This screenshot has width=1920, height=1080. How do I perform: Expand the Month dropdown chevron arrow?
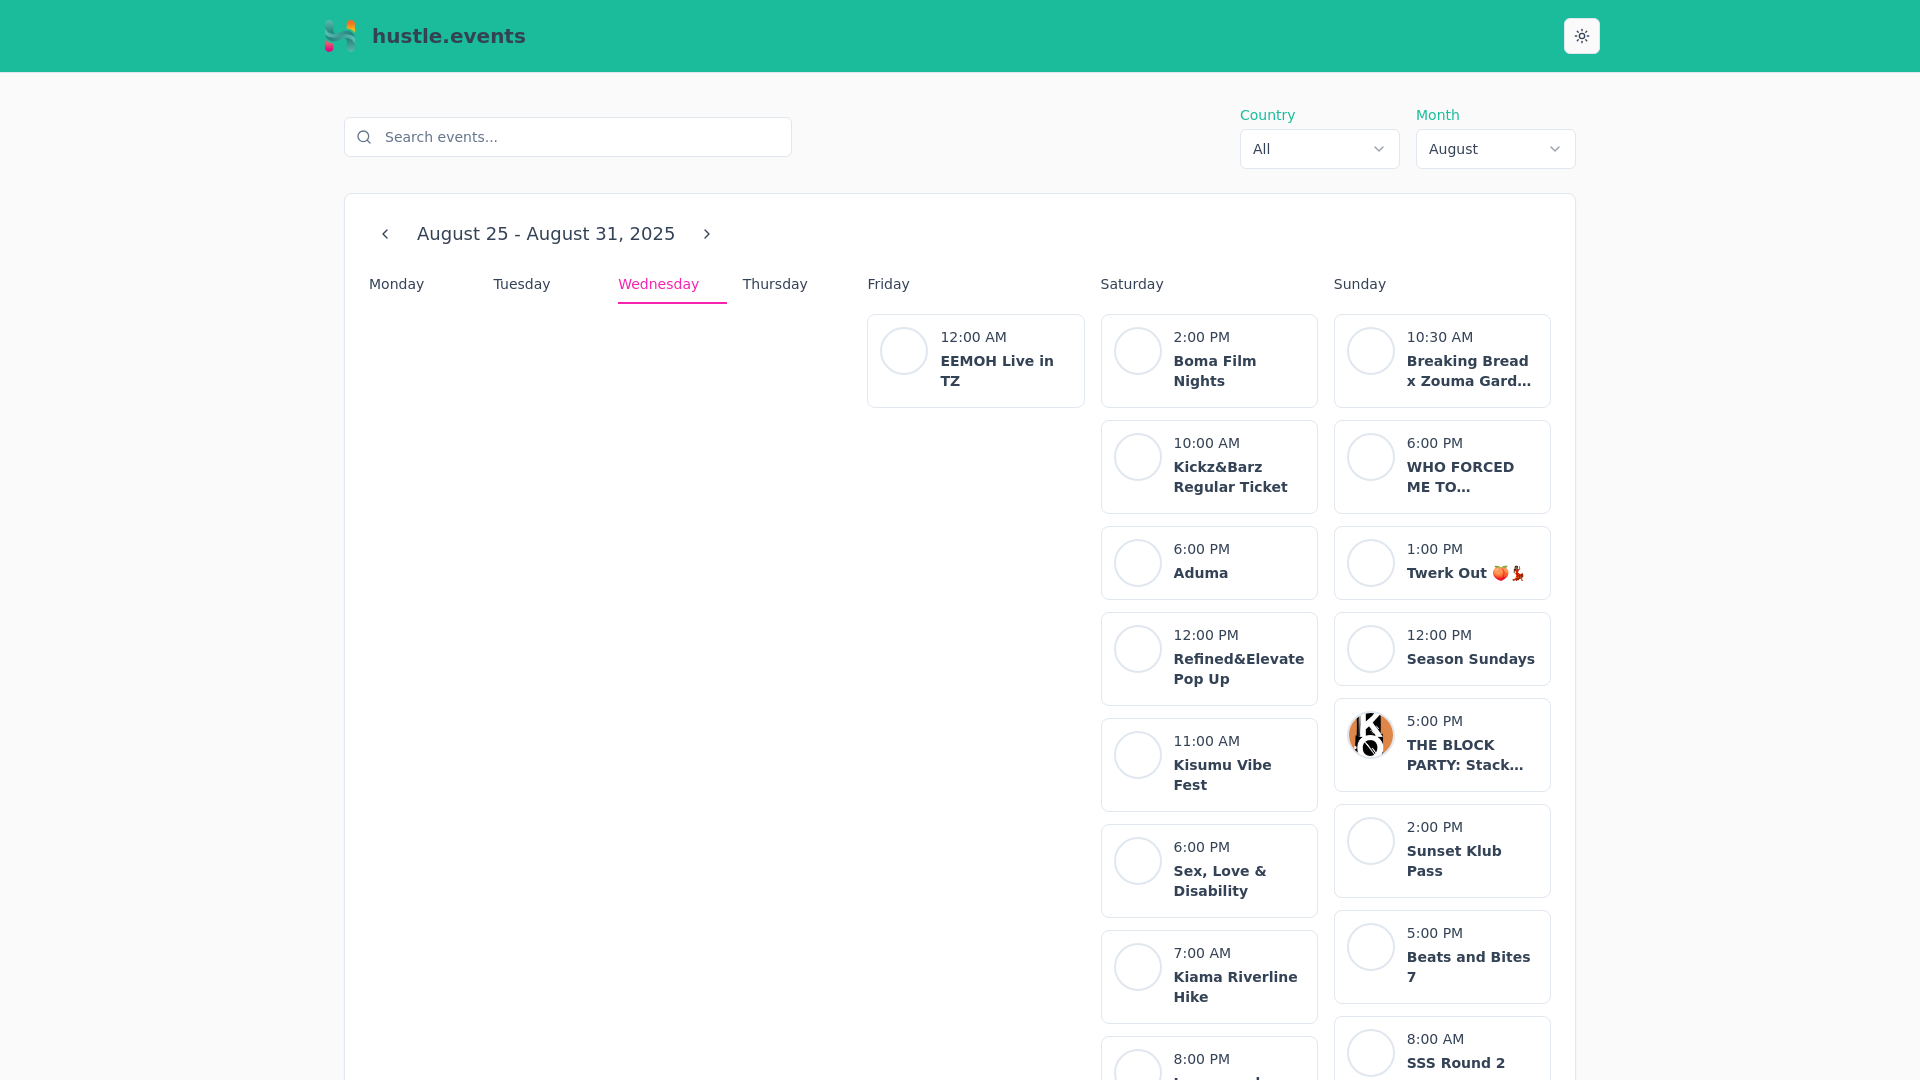[x=1554, y=149]
